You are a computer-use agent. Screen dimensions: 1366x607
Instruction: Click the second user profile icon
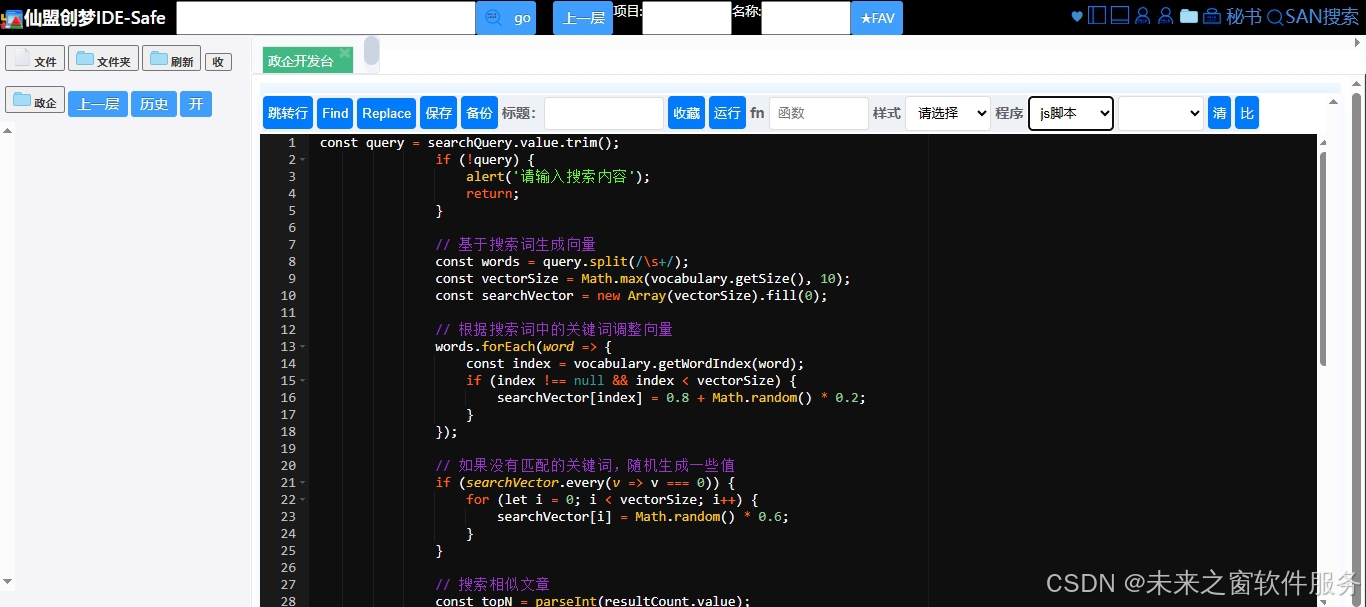[1165, 16]
